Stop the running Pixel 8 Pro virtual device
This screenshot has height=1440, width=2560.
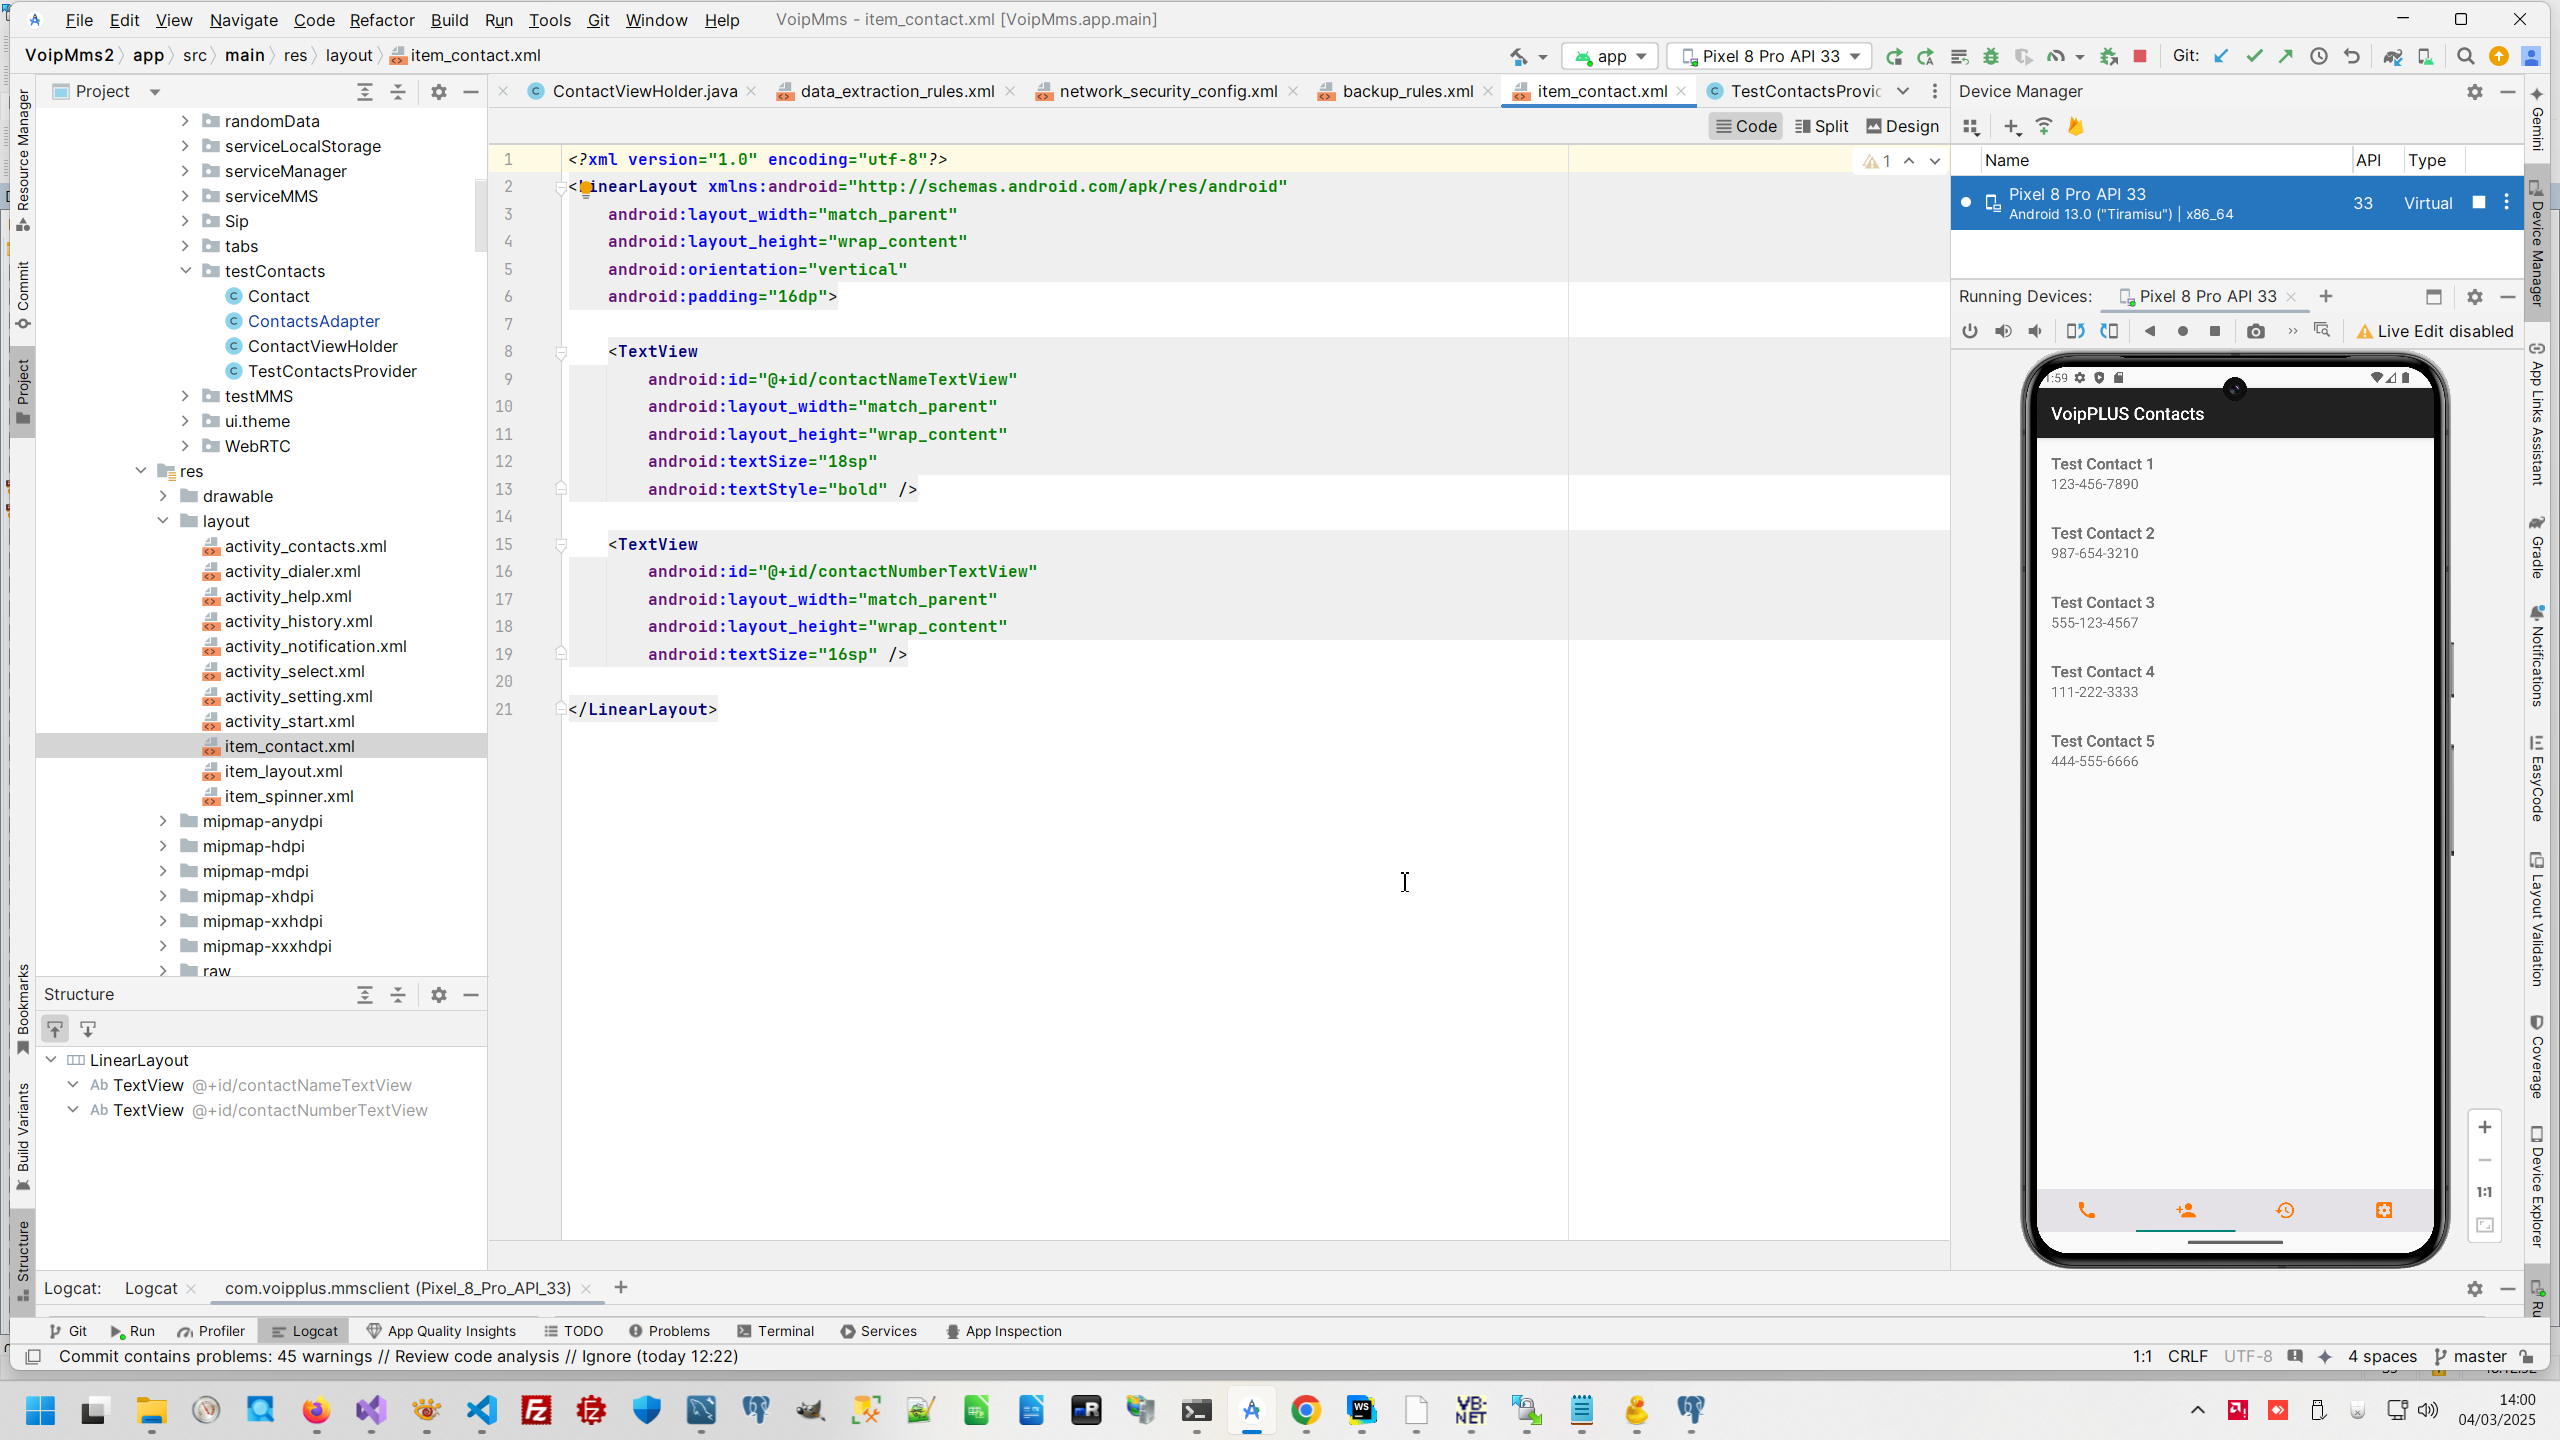pos(2478,202)
